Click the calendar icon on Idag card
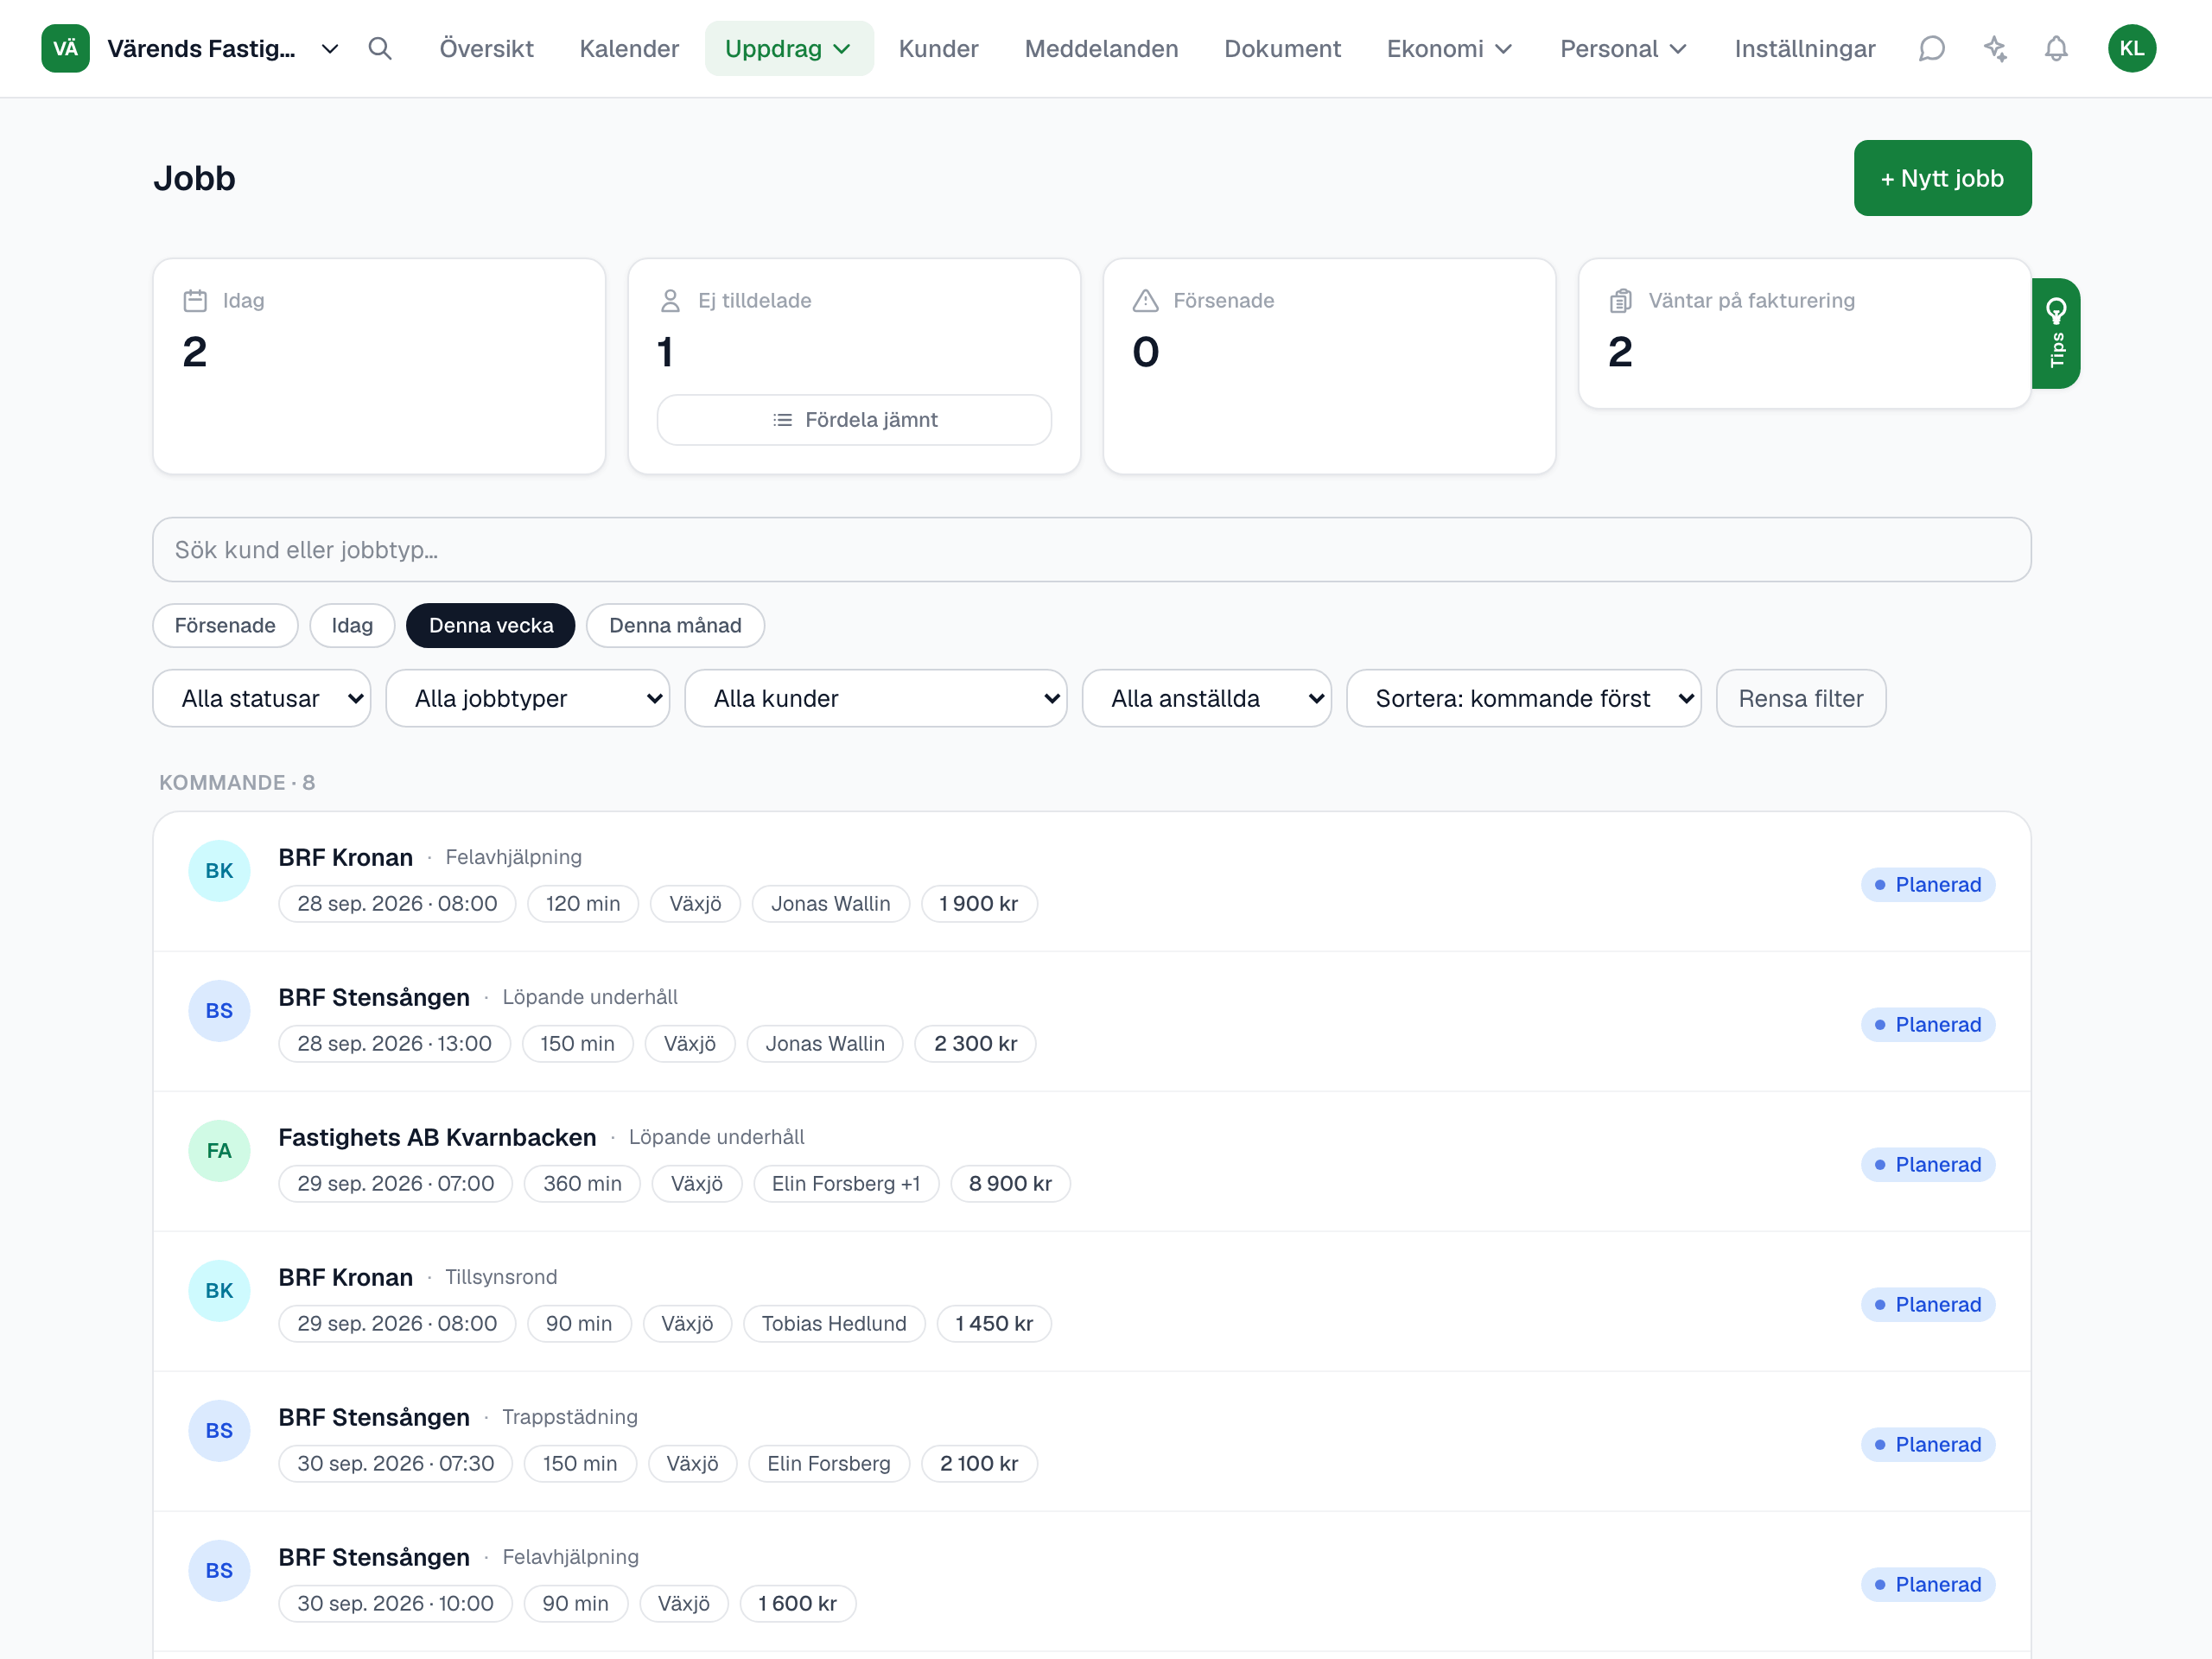This screenshot has width=2212, height=1659. point(195,300)
